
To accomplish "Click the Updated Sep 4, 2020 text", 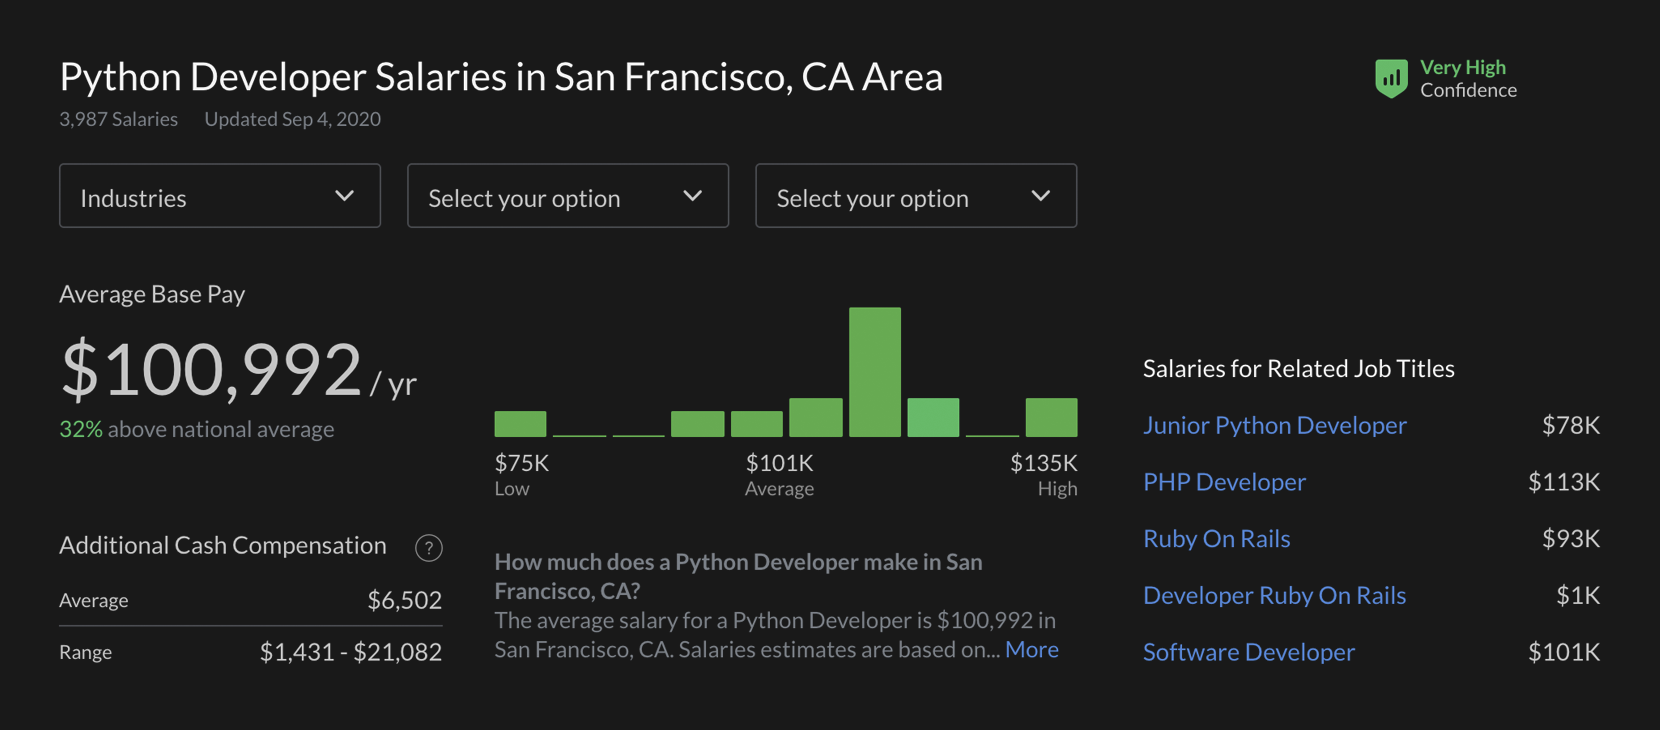I will 292,119.
